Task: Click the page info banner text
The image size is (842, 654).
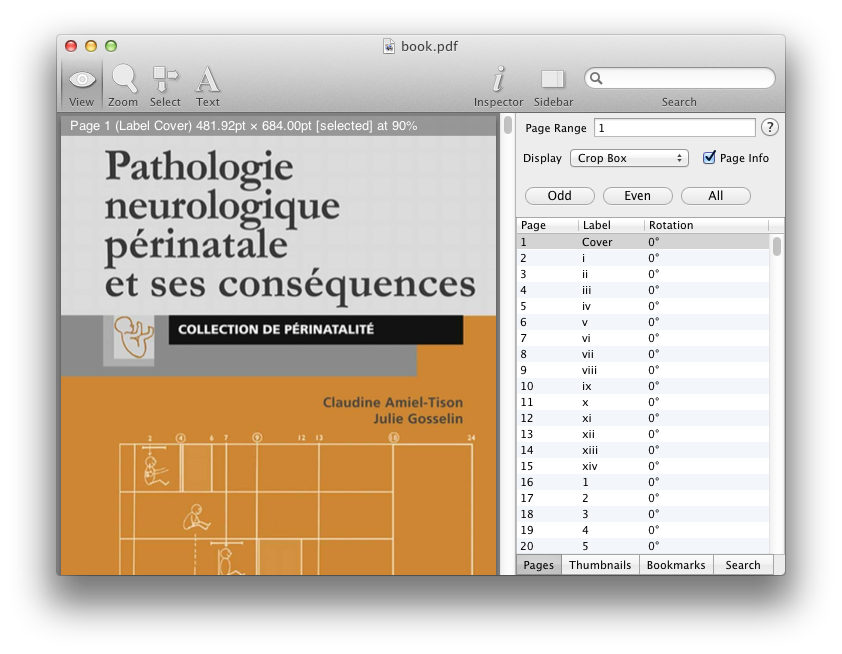Action: pos(243,126)
